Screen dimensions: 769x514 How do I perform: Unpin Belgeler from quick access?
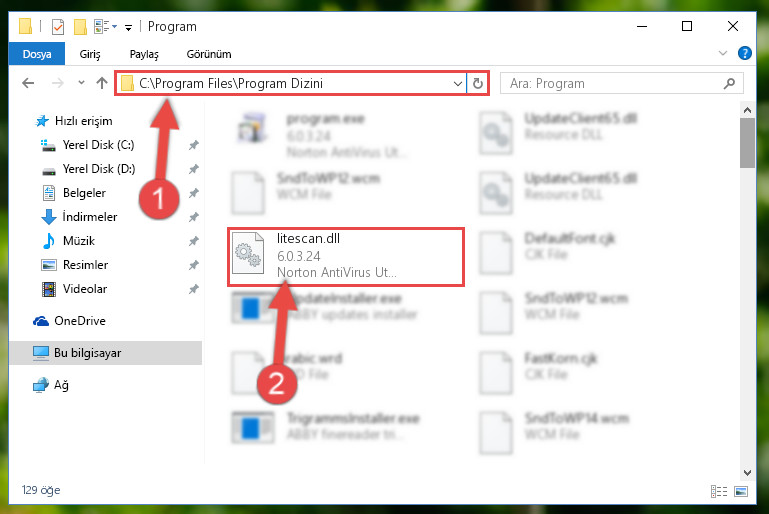coord(194,193)
